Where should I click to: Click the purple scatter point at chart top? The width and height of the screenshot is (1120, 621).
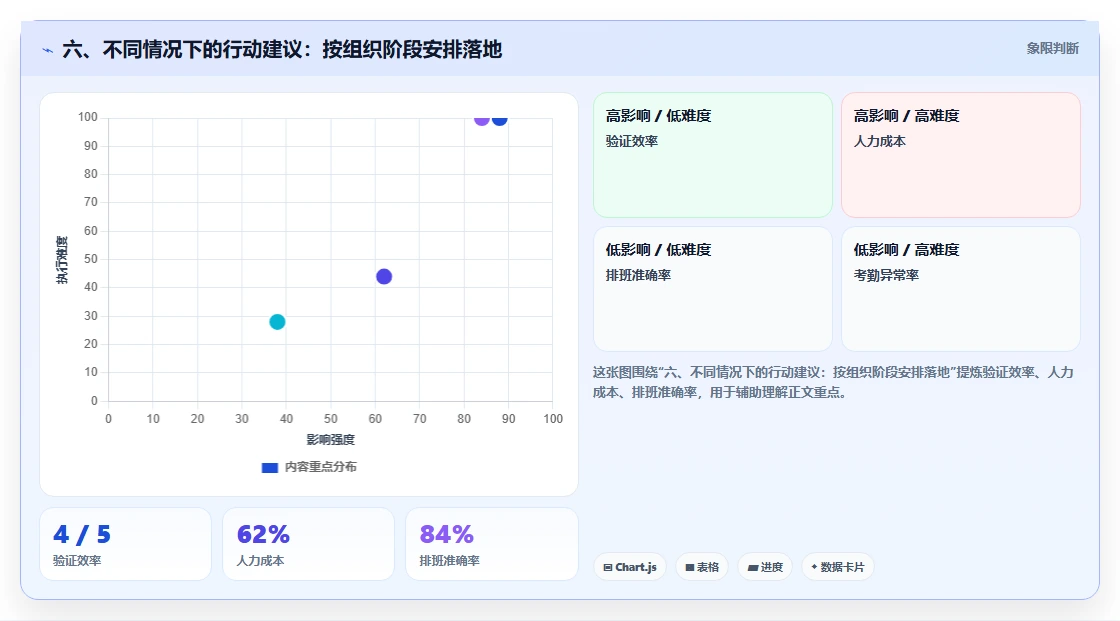pyautogui.click(x=482, y=119)
